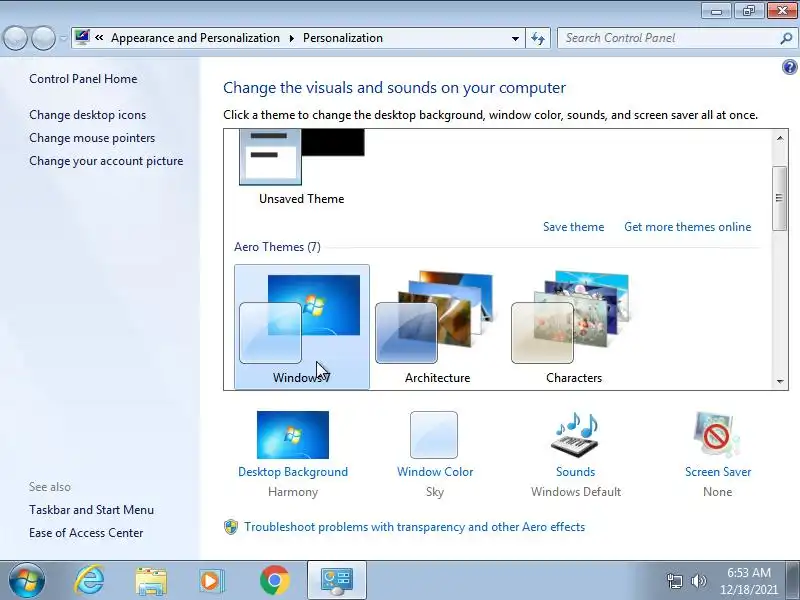The image size is (800, 600).
Task: Open Taskbar and Start Menu link
Action: (x=91, y=510)
